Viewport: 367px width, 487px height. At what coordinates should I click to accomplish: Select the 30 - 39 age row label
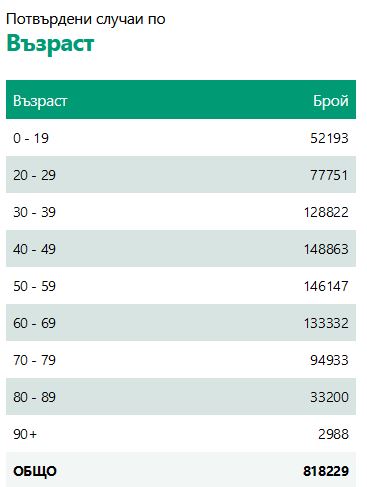[34, 212]
